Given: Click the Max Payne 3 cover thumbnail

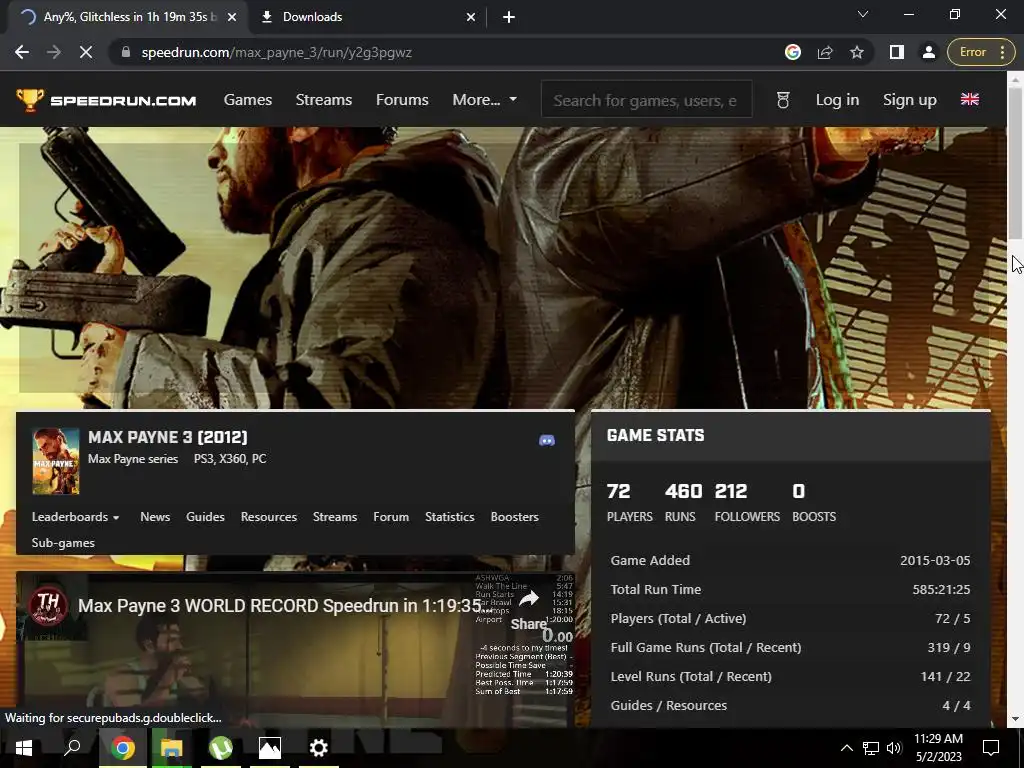Looking at the screenshot, I should coord(56,461).
